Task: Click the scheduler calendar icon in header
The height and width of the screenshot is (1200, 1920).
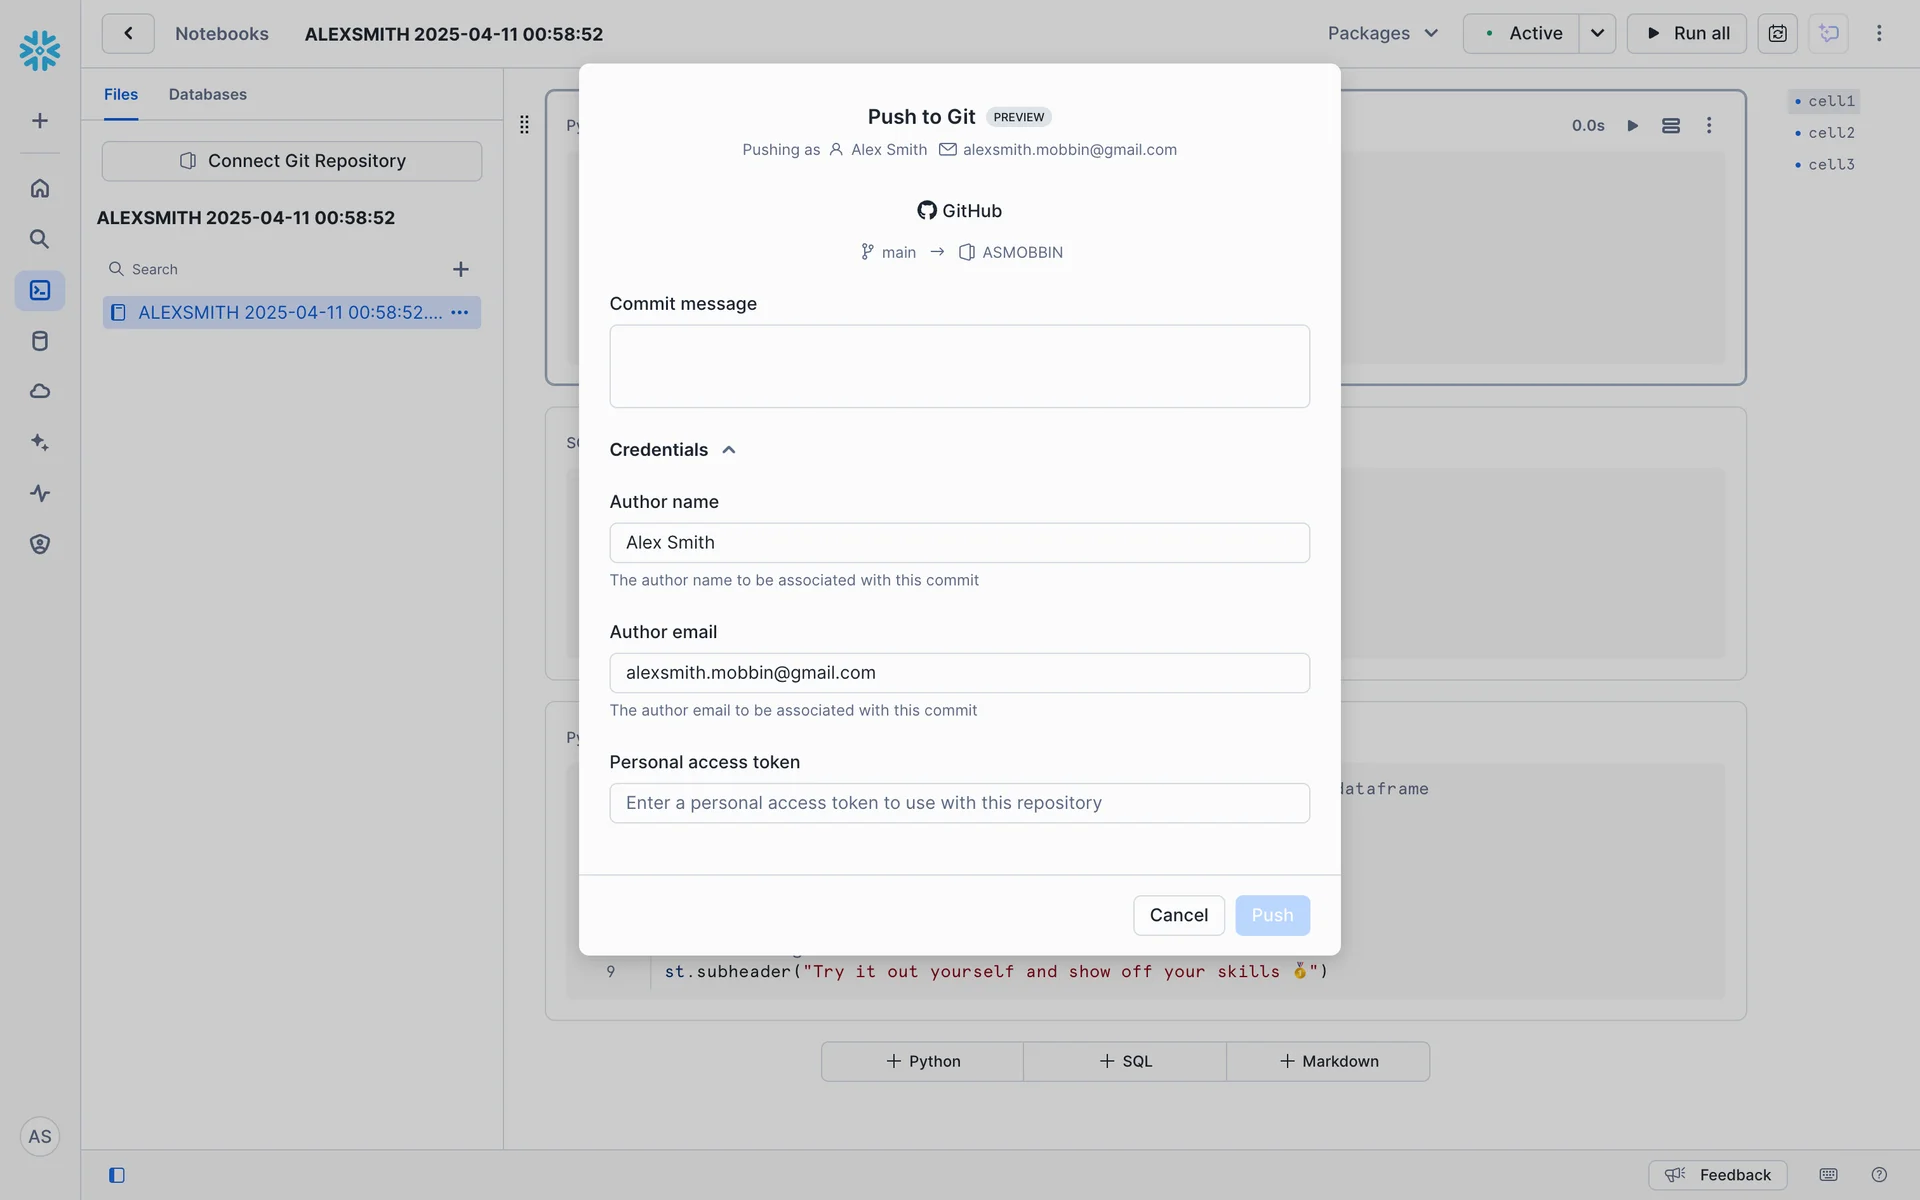Action: 1777,33
